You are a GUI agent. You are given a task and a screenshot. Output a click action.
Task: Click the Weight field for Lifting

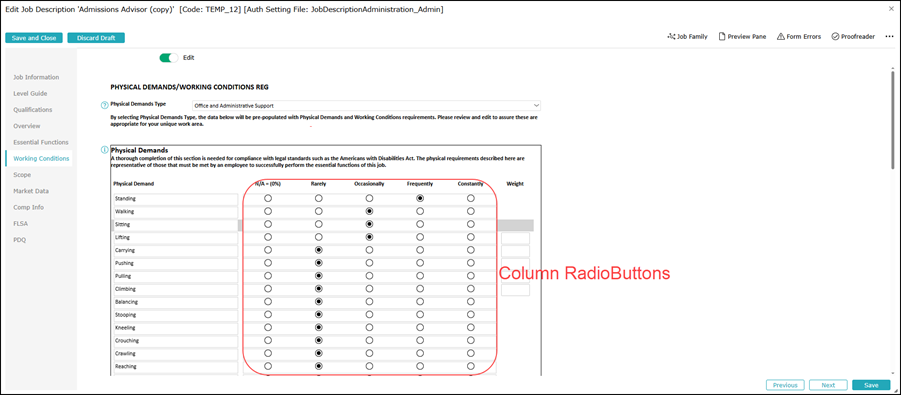point(515,238)
